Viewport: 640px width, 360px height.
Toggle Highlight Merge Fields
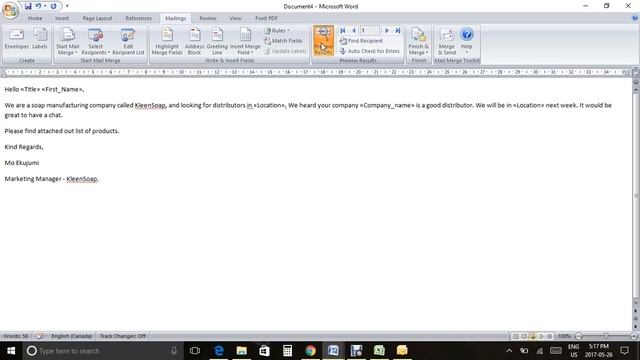(167, 41)
